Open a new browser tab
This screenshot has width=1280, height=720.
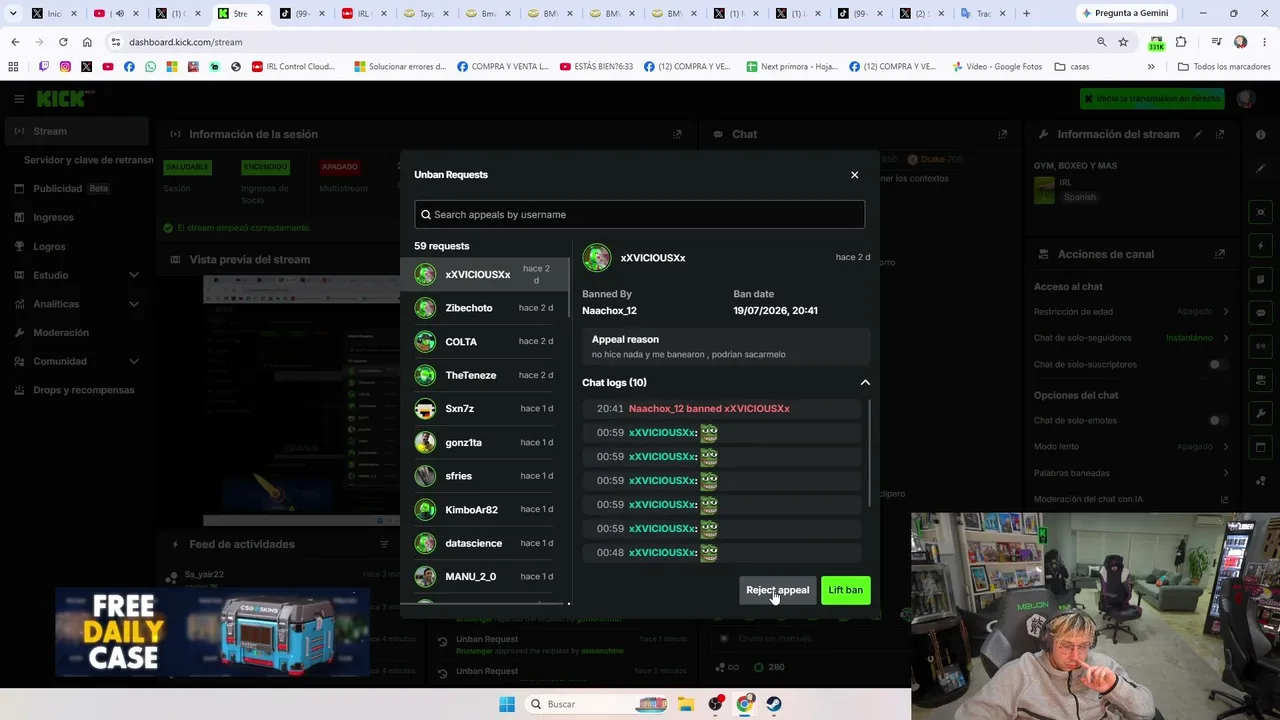(1026, 13)
